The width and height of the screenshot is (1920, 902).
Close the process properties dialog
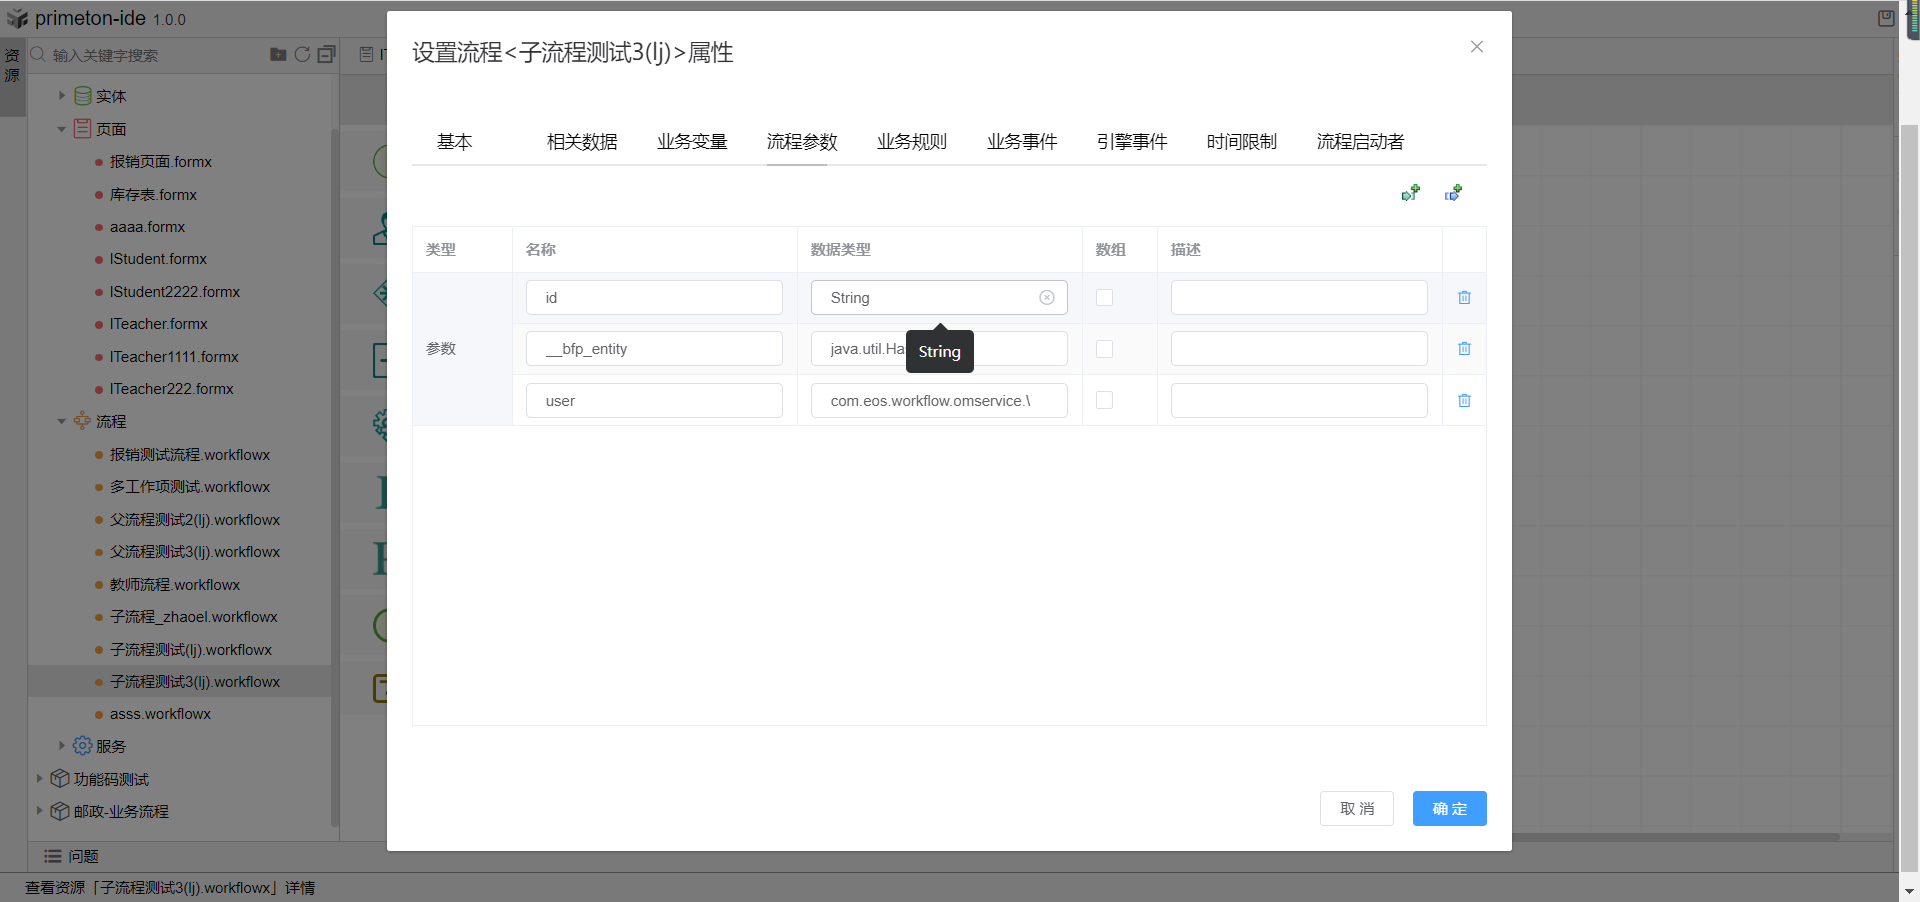coord(1476,47)
